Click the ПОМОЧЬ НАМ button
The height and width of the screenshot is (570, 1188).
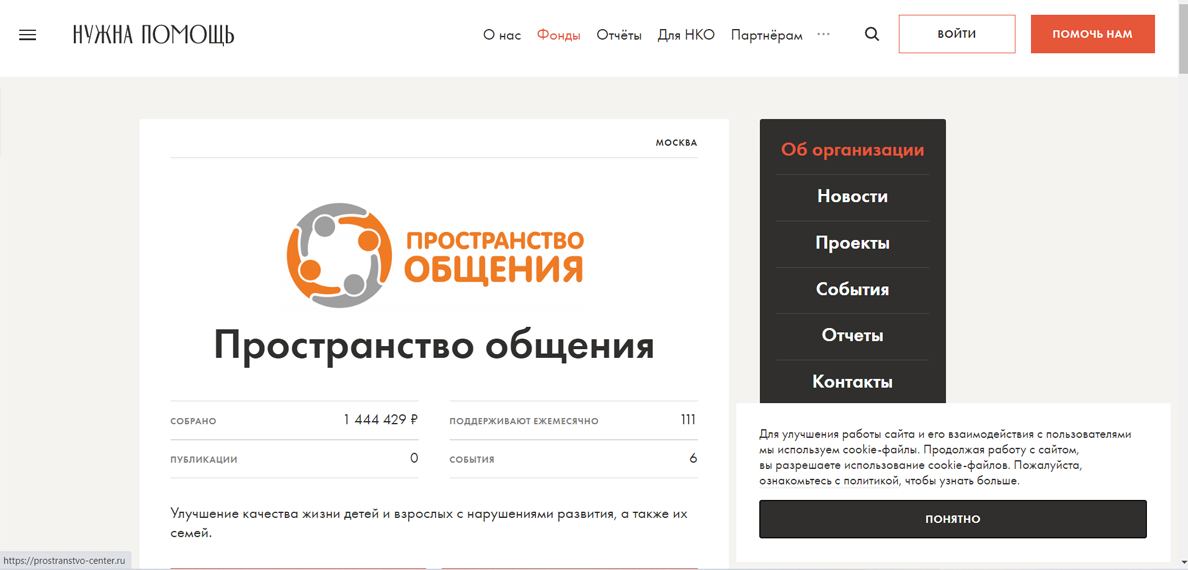pyautogui.click(x=1093, y=34)
